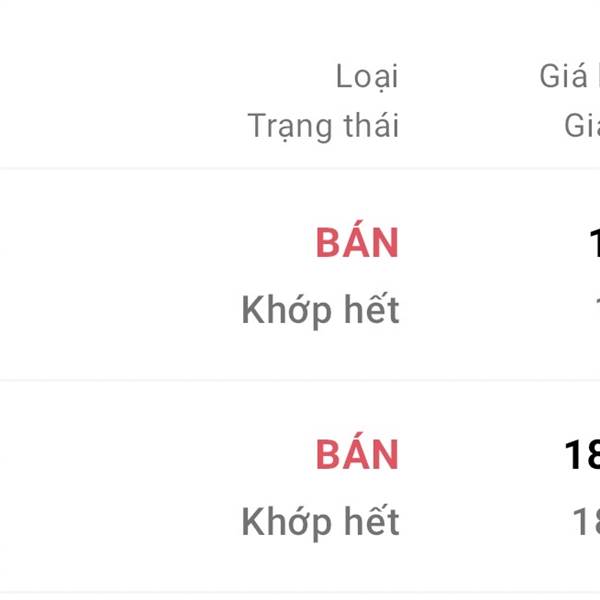The width and height of the screenshot is (600, 600).
Task: Click empty space between Loại and Giá headers
Action: [468, 77]
